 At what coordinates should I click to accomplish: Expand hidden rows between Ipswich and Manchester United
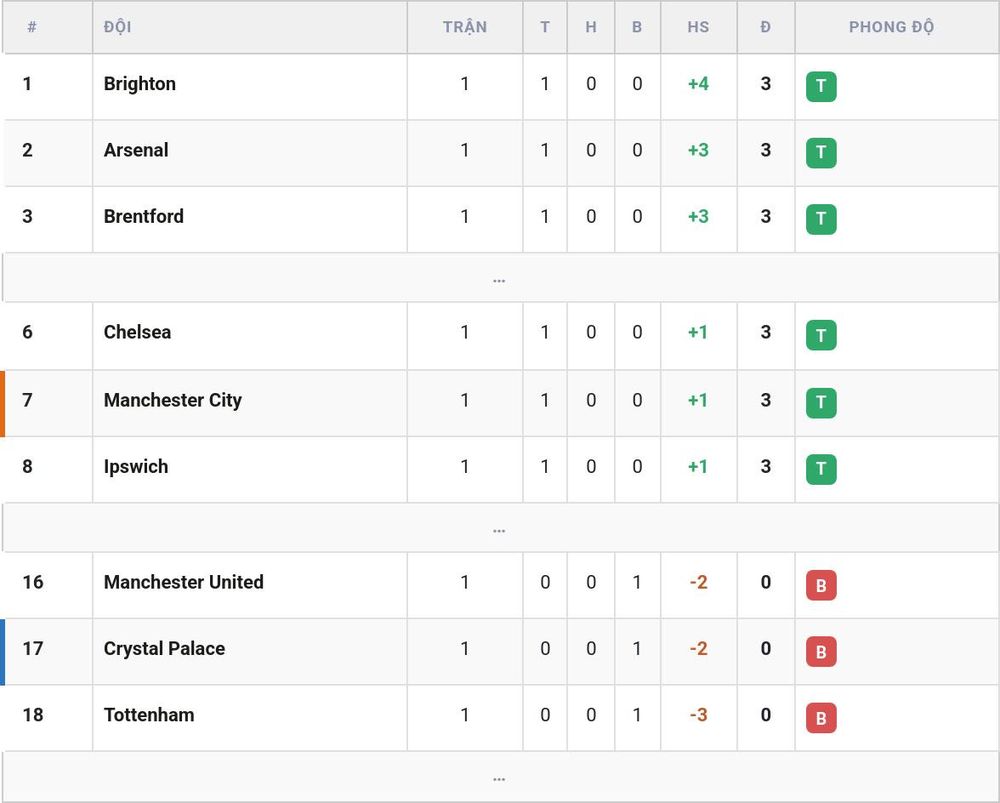point(499,527)
